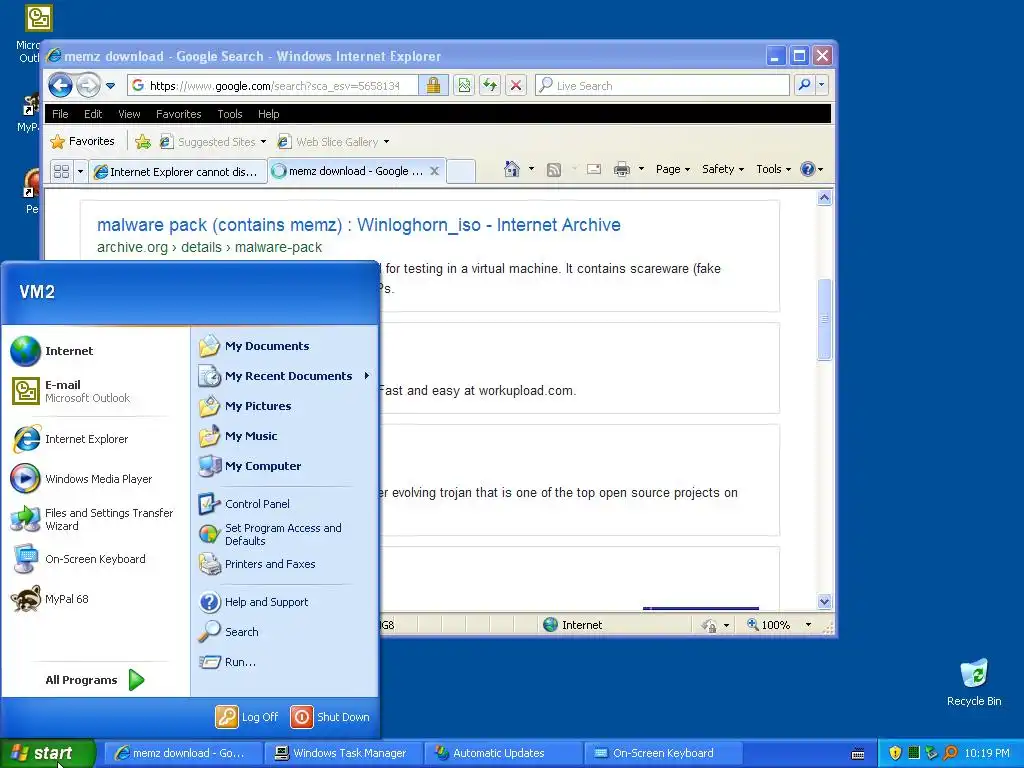Viewport: 1024px width, 768px height.
Task: Open the tab list dropdown arrow
Action: point(80,172)
